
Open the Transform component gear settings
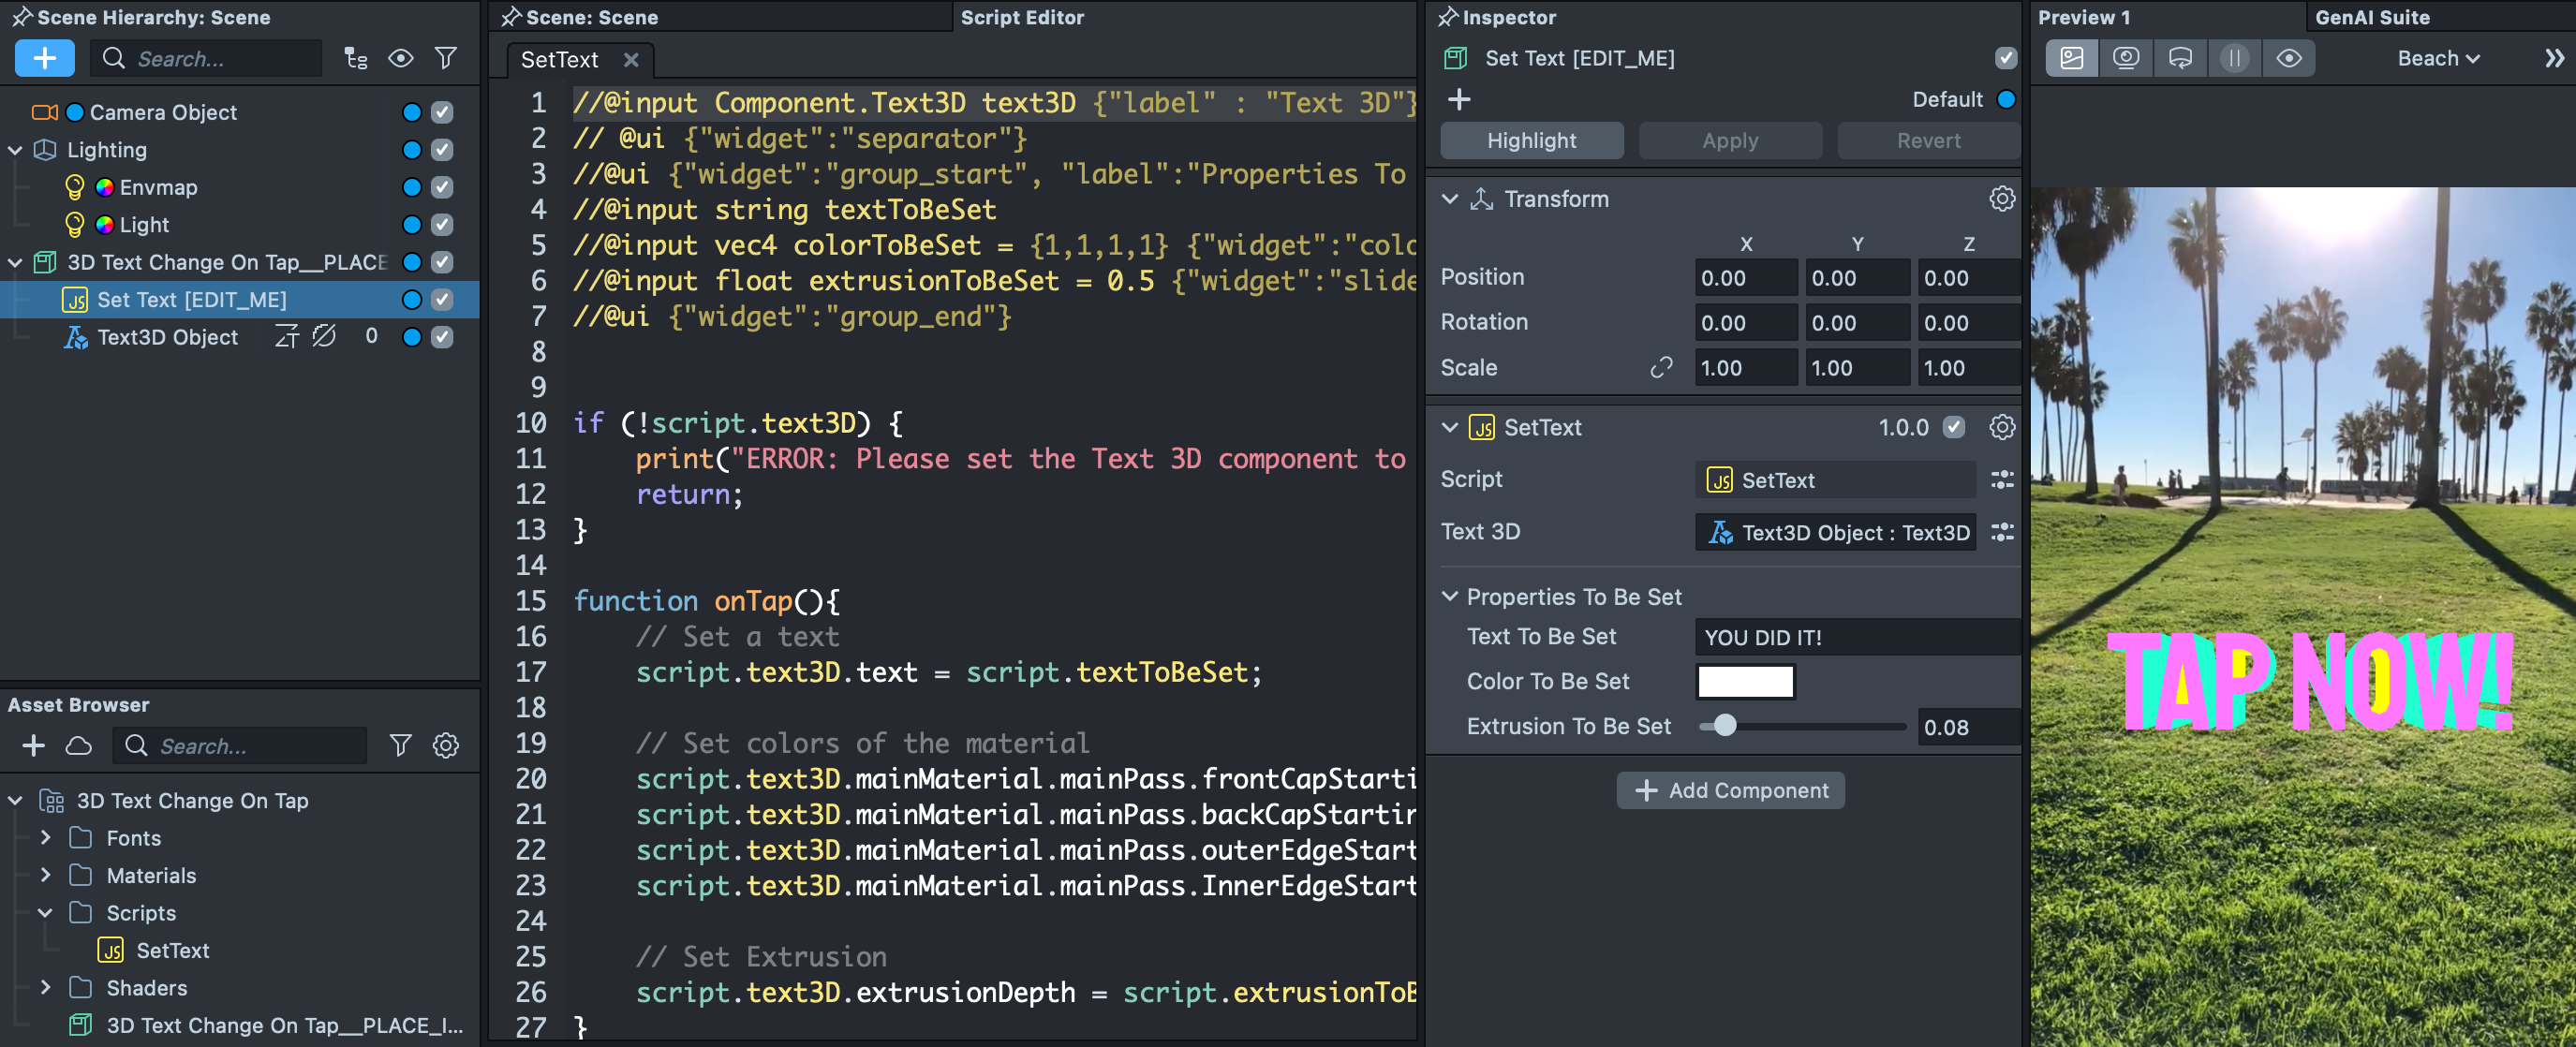(x=2001, y=199)
